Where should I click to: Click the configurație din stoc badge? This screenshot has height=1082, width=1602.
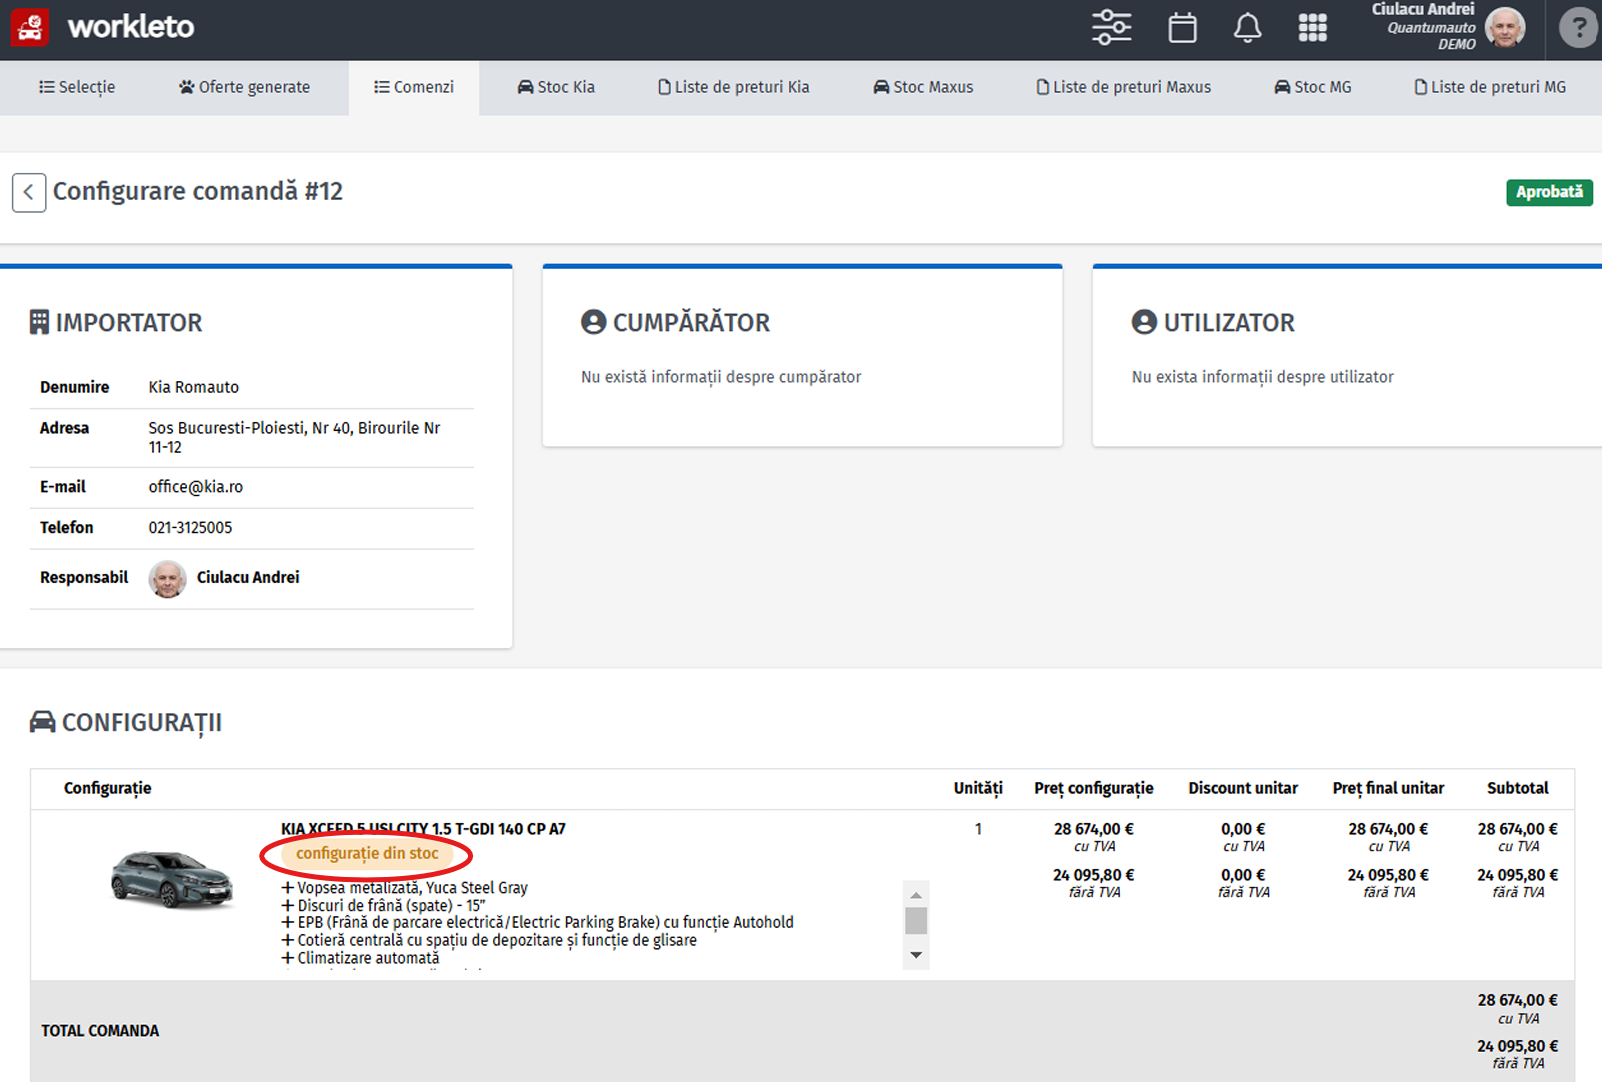[x=367, y=853]
